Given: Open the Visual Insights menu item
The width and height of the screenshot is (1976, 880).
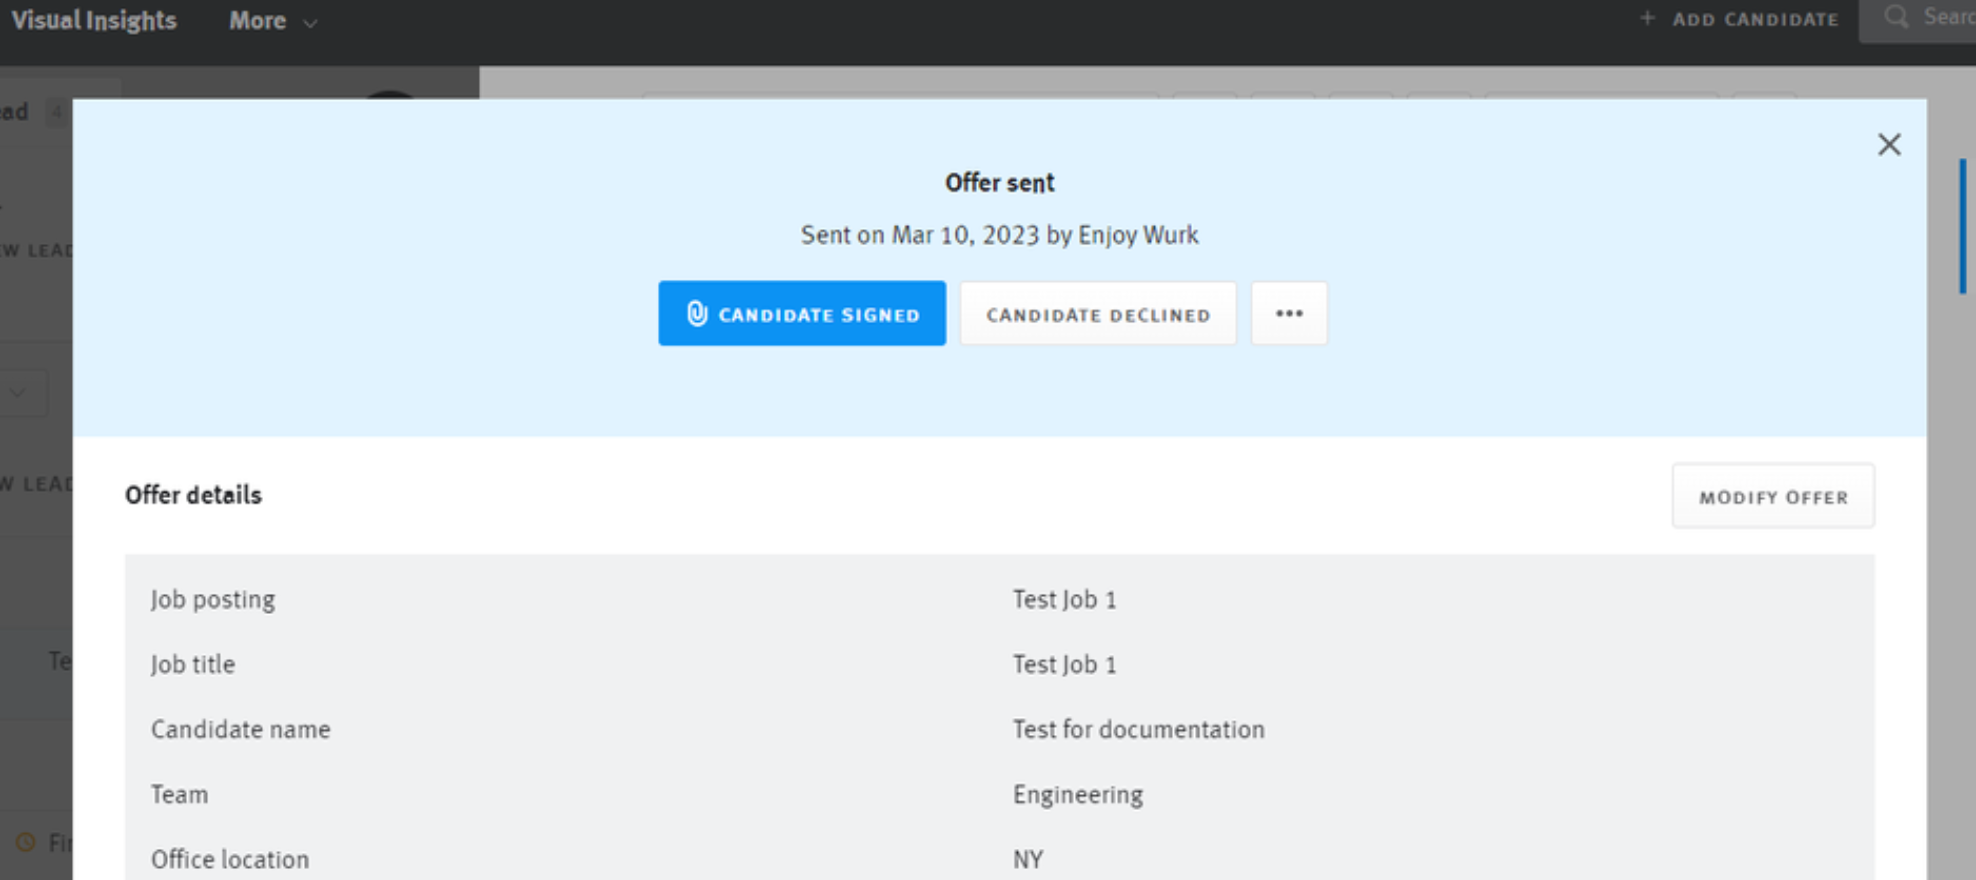Looking at the screenshot, I should (x=94, y=21).
